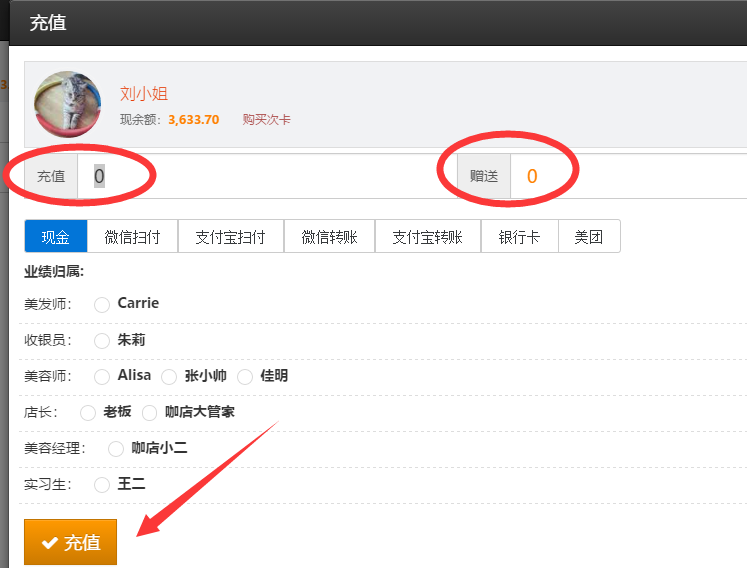Screen dimensions: 747x568
Task: Open the 购买次卡 link
Action: click(266, 120)
